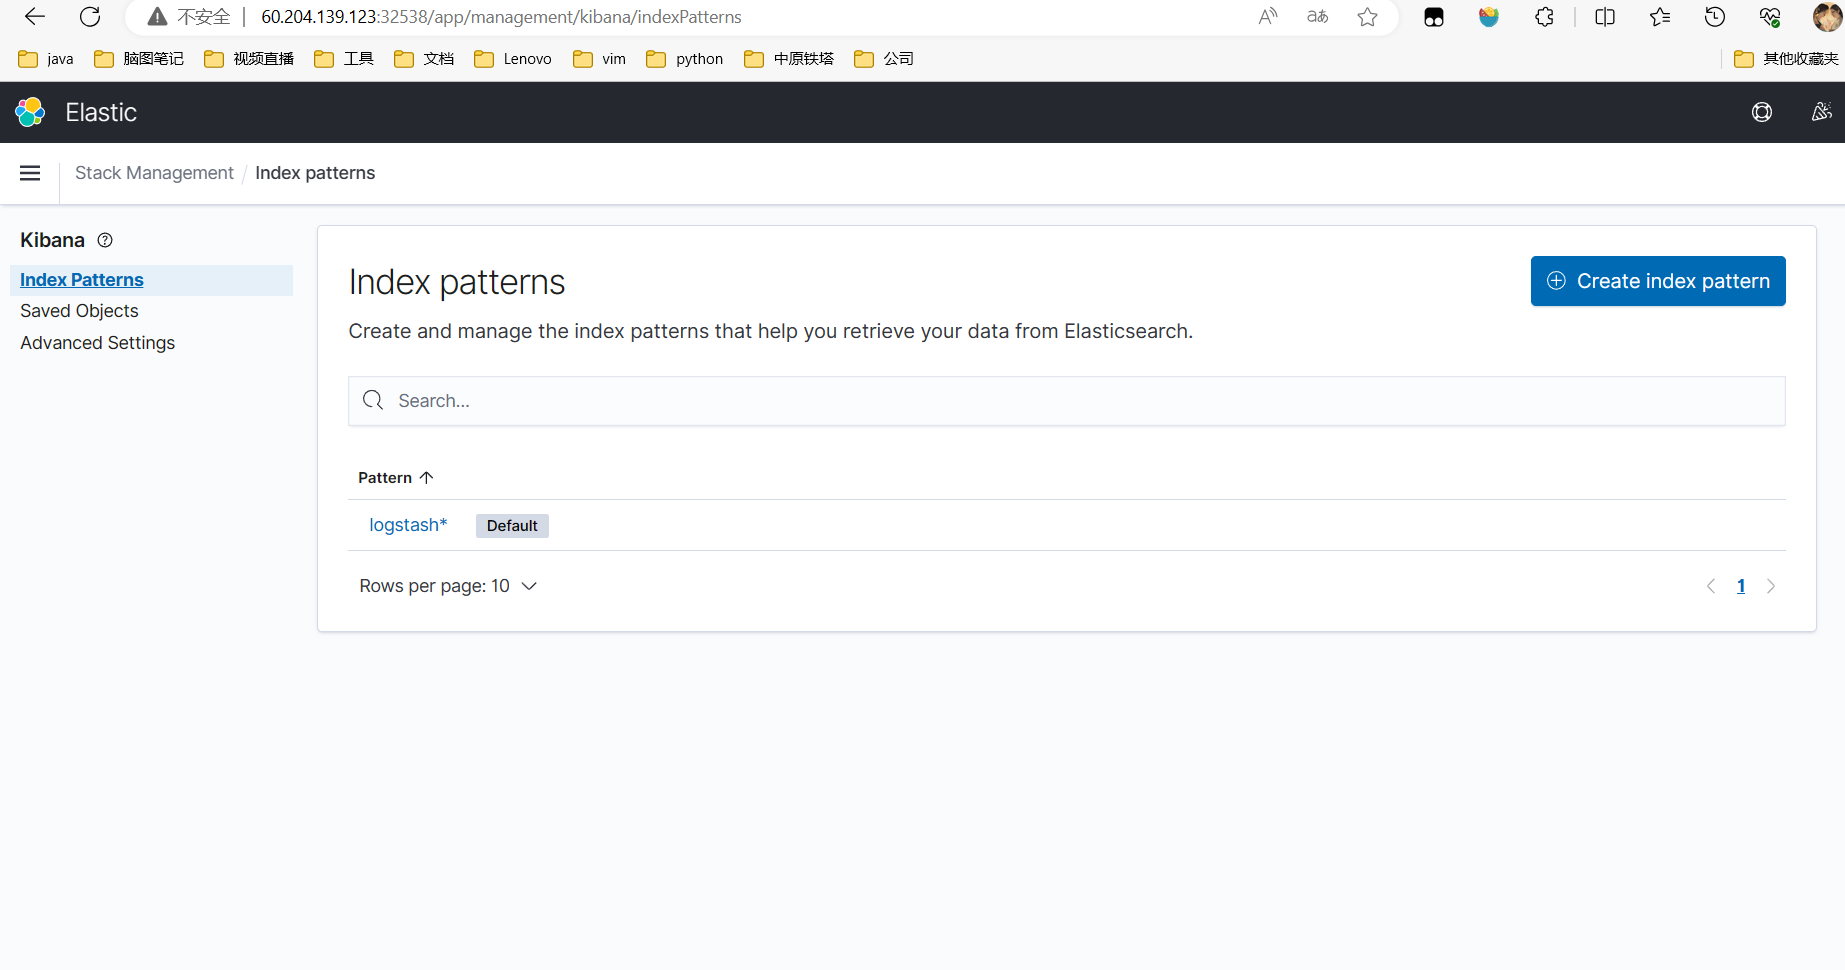1845x970 pixels.
Task: Open the python bookmarks folder
Action: pyautogui.click(x=685, y=59)
